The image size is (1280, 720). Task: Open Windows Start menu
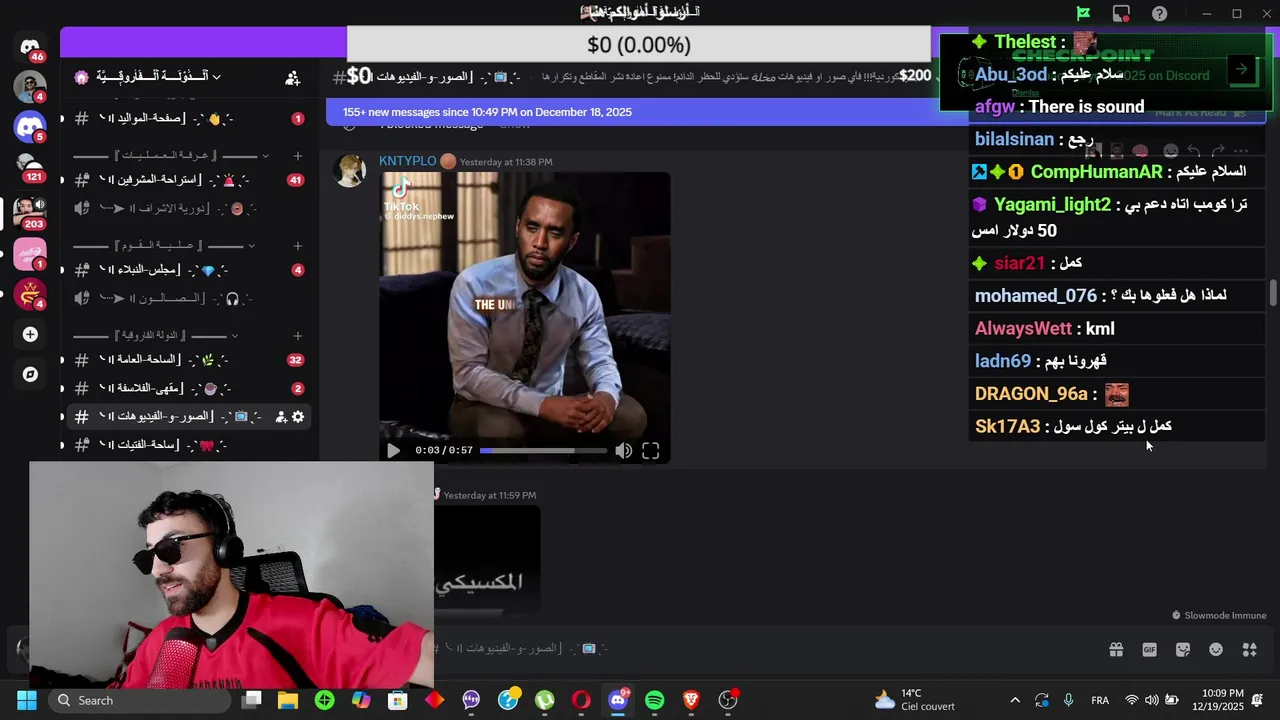(x=27, y=700)
